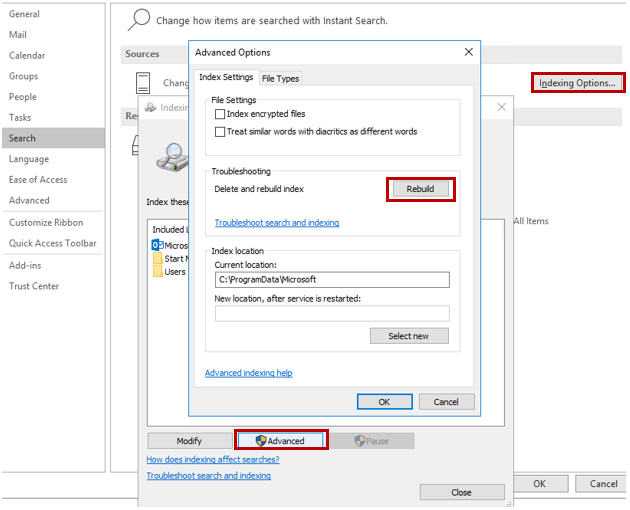Click the Indexing Options... button in Outlook

click(577, 83)
